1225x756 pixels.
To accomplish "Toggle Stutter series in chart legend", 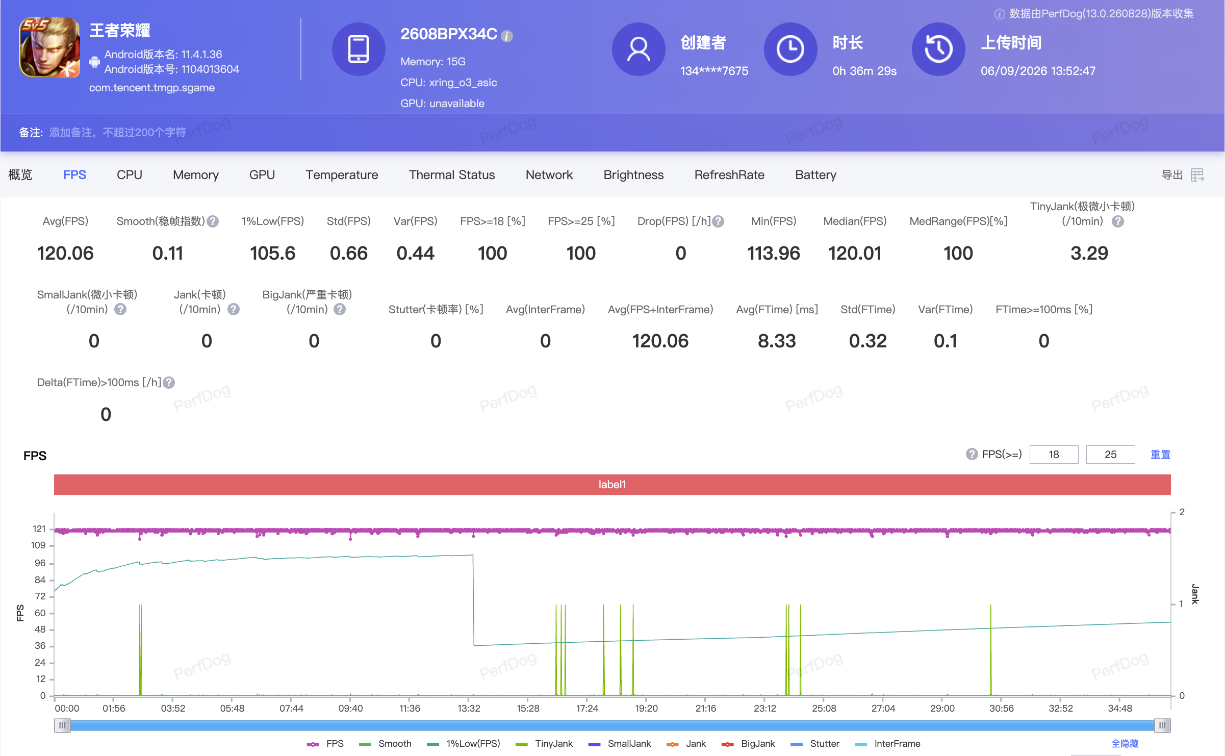I will 816,744.
